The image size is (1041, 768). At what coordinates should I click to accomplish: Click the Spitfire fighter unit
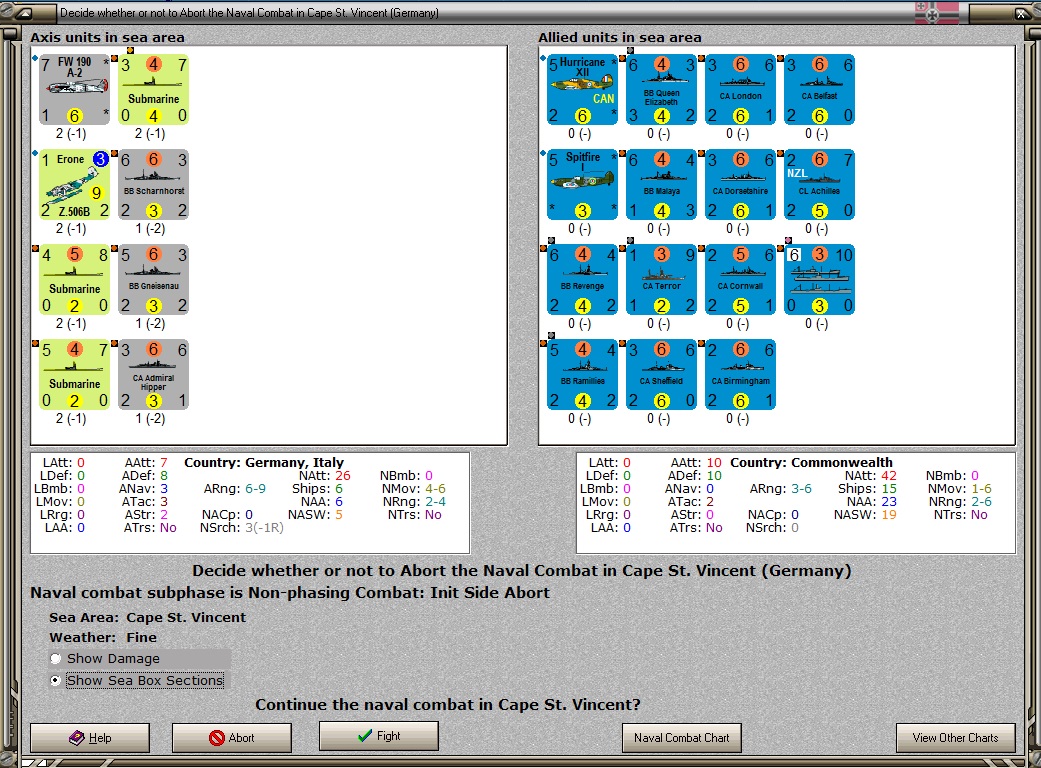pyautogui.click(x=582, y=185)
